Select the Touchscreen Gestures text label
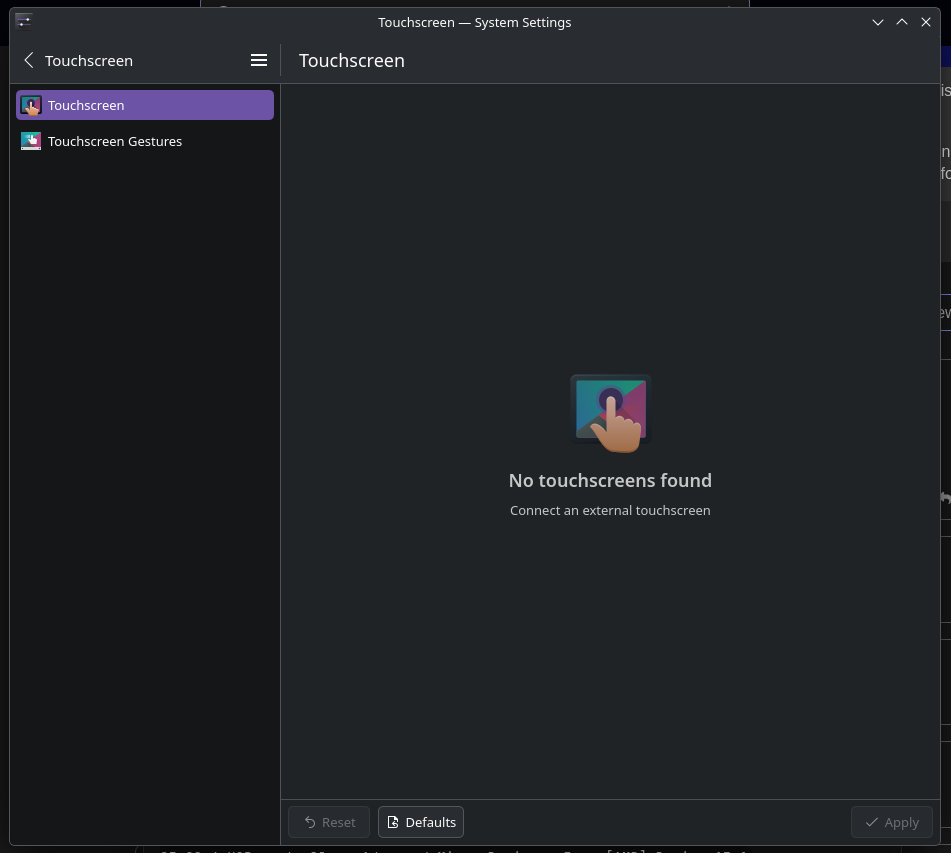The height and width of the screenshot is (853, 951). click(x=115, y=142)
